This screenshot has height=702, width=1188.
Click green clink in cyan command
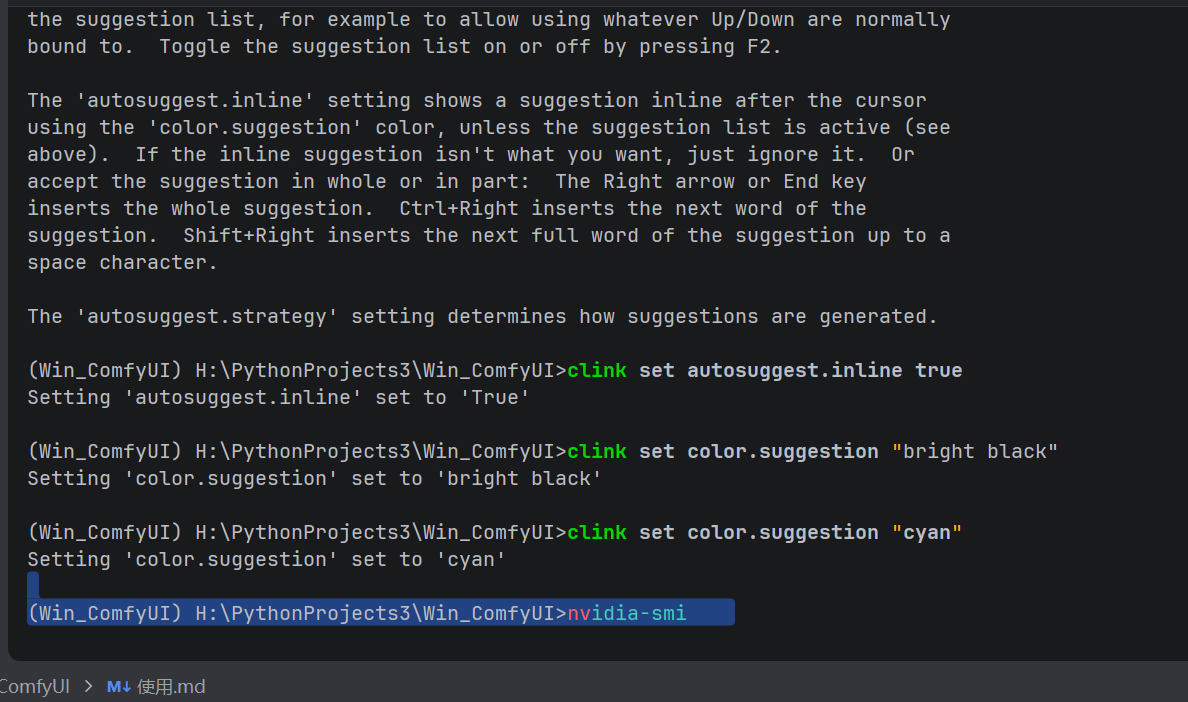[597, 532]
